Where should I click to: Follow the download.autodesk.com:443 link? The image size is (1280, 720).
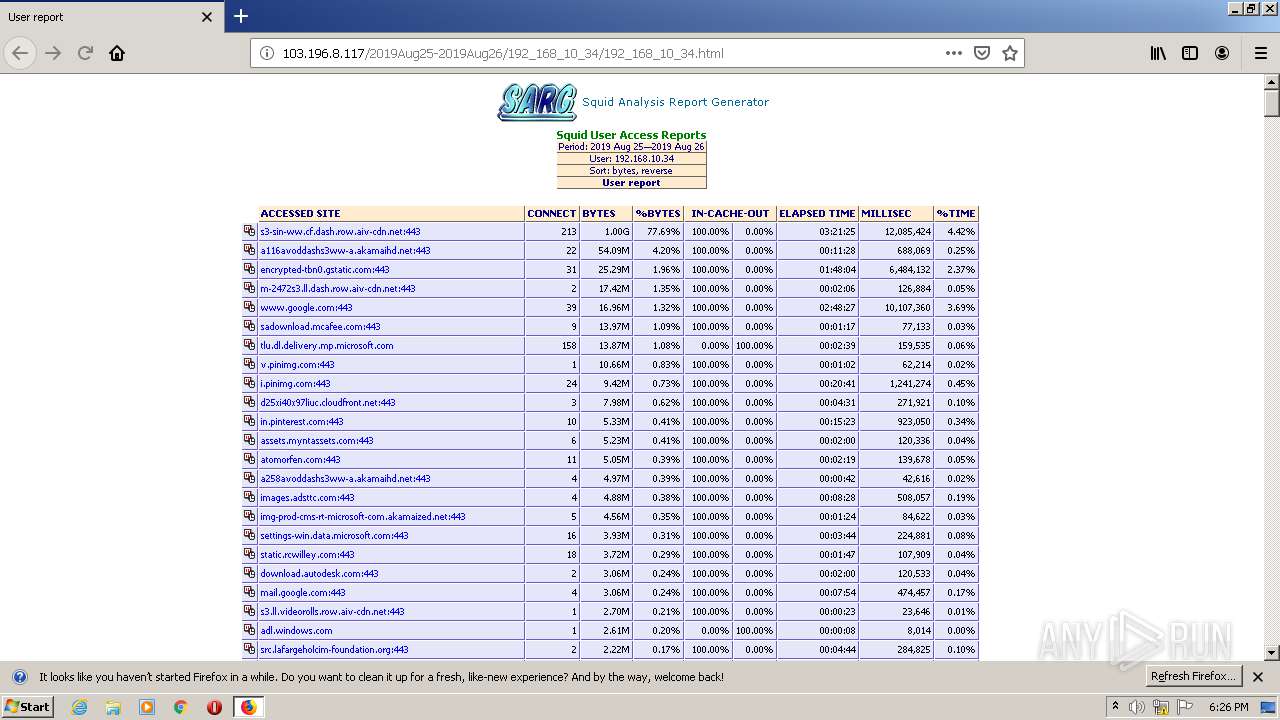(x=319, y=574)
